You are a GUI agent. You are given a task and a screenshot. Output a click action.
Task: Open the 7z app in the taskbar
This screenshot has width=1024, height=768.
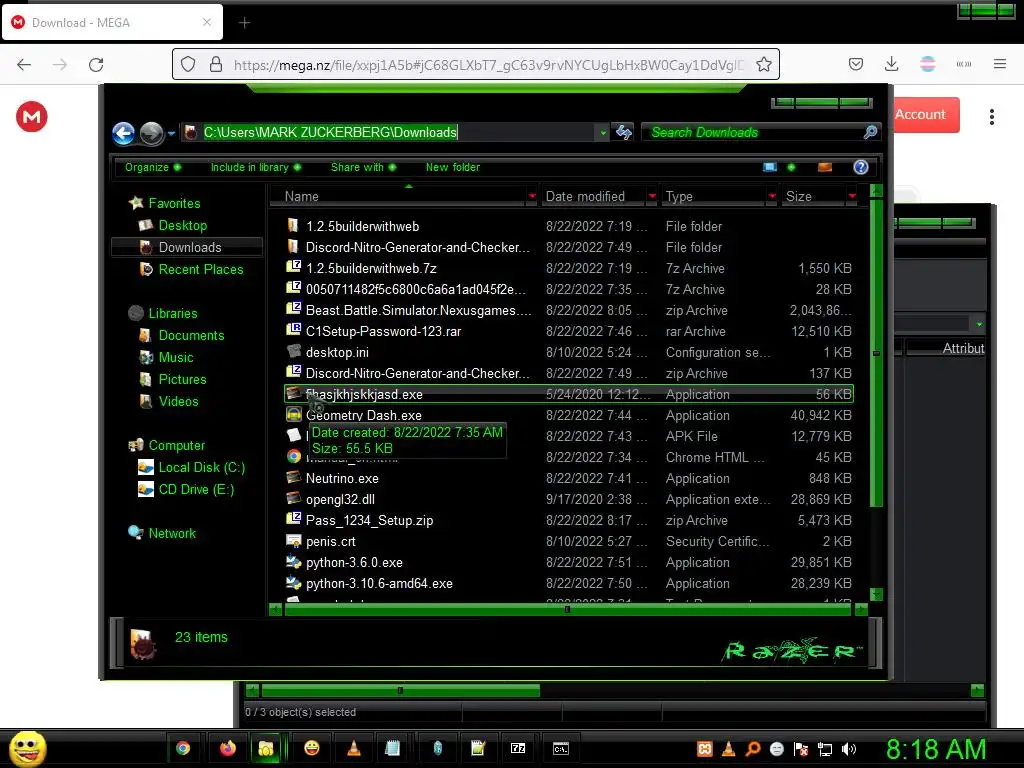(x=518, y=748)
